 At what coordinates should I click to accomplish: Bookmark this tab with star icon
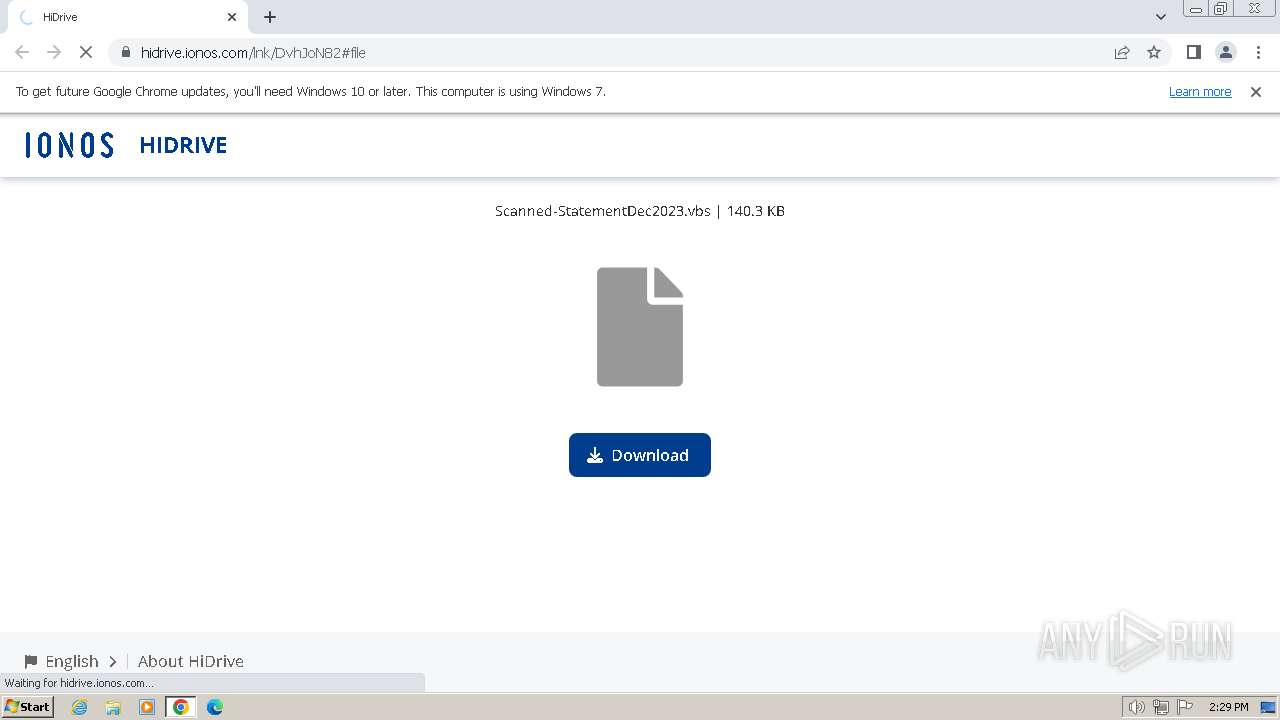tap(1154, 52)
